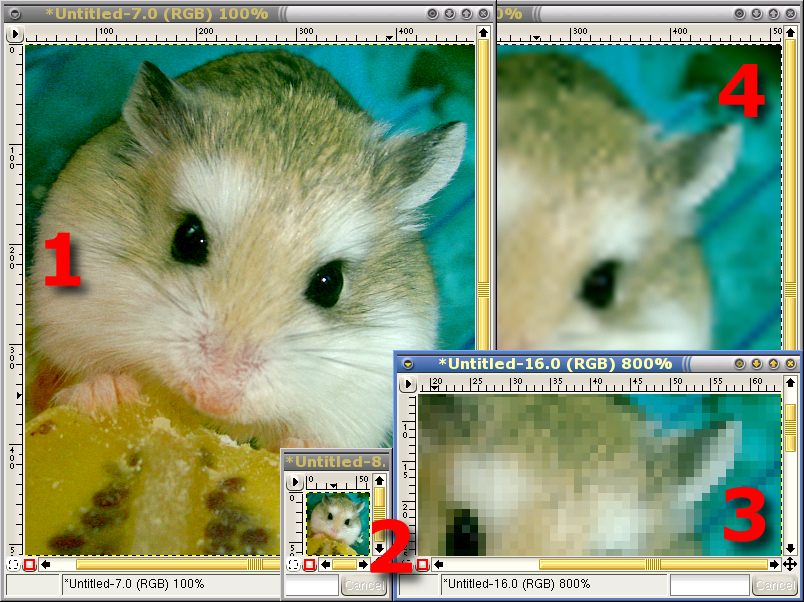The height and width of the screenshot is (602, 804).
Task: Click round iconify button on Untitled-16.0 title bar
Action: coord(739,364)
